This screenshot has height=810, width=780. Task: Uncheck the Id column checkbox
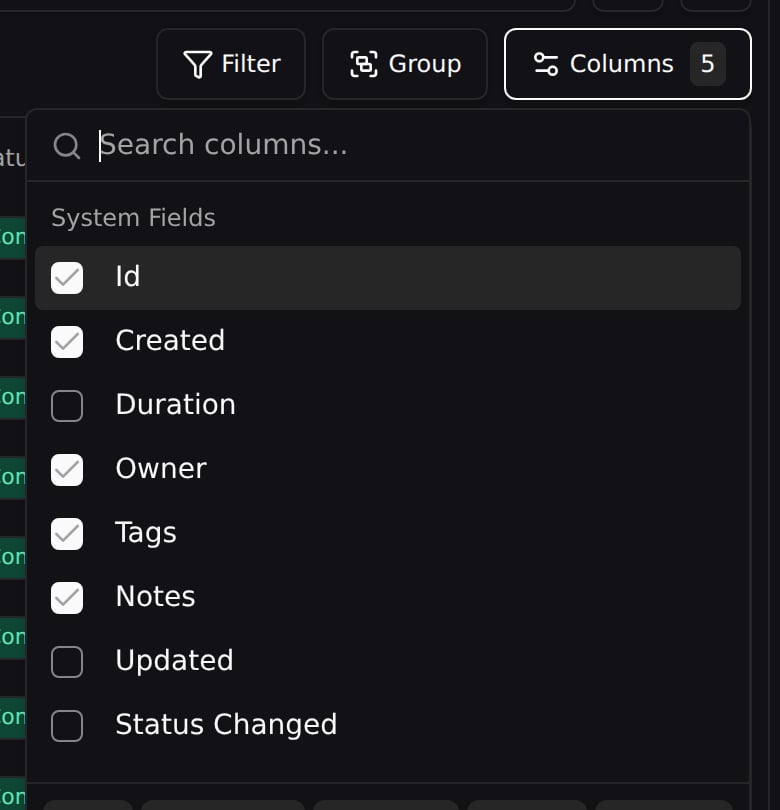(x=67, y=278)
